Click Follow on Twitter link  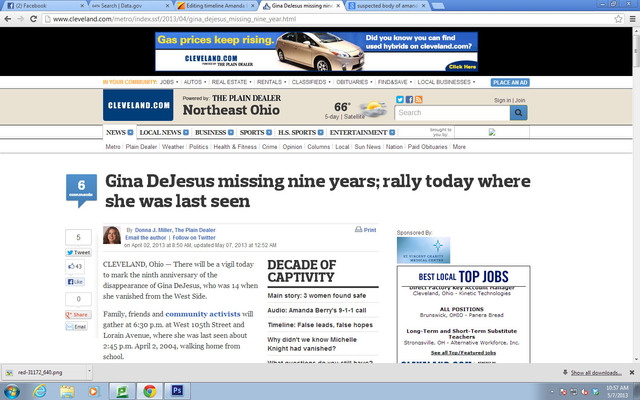pos(194,238)
